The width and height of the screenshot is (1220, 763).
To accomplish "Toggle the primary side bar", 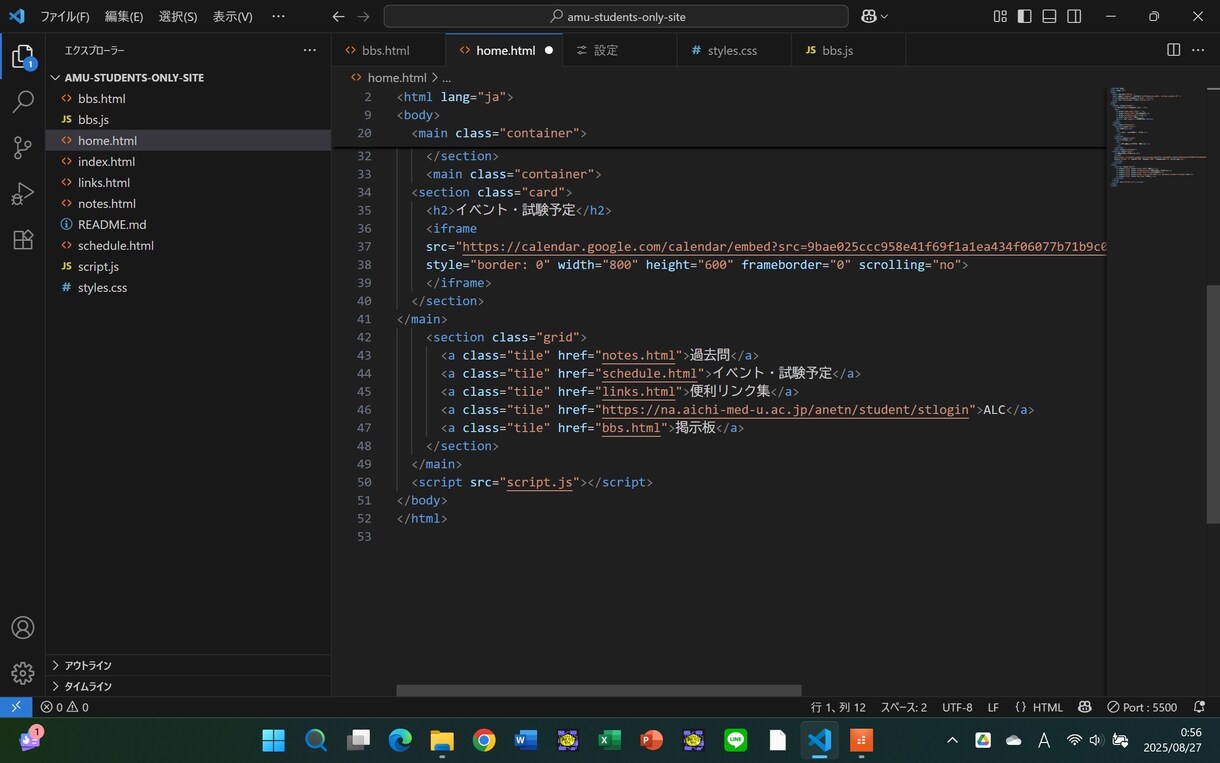I will [1025, 16].
